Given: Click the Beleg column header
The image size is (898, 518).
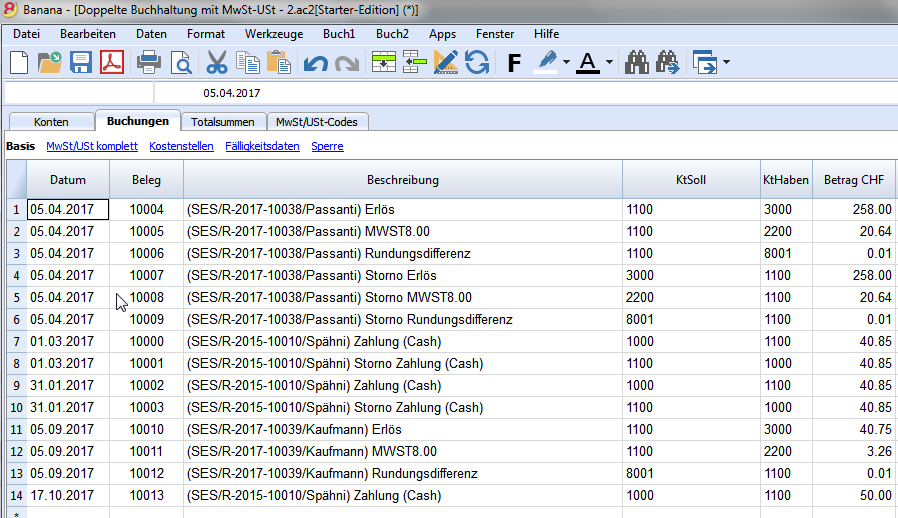Looking at the screenshot, I should click(146, 179).
